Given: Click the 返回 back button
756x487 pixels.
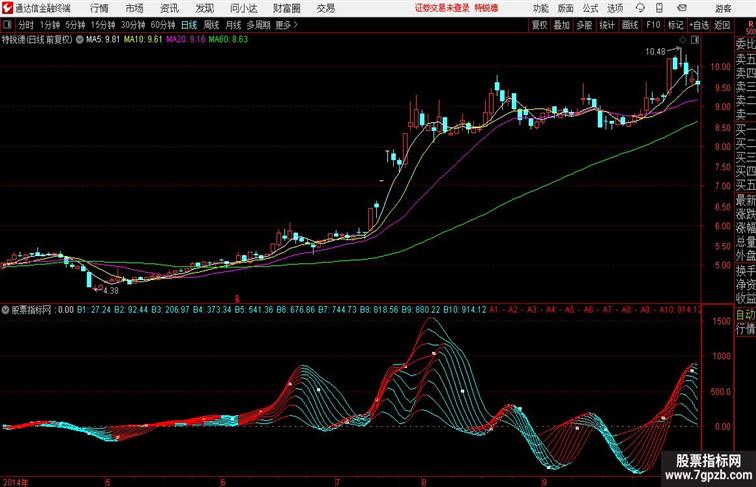Looking at the screenshot, I should tap(722, 25).
